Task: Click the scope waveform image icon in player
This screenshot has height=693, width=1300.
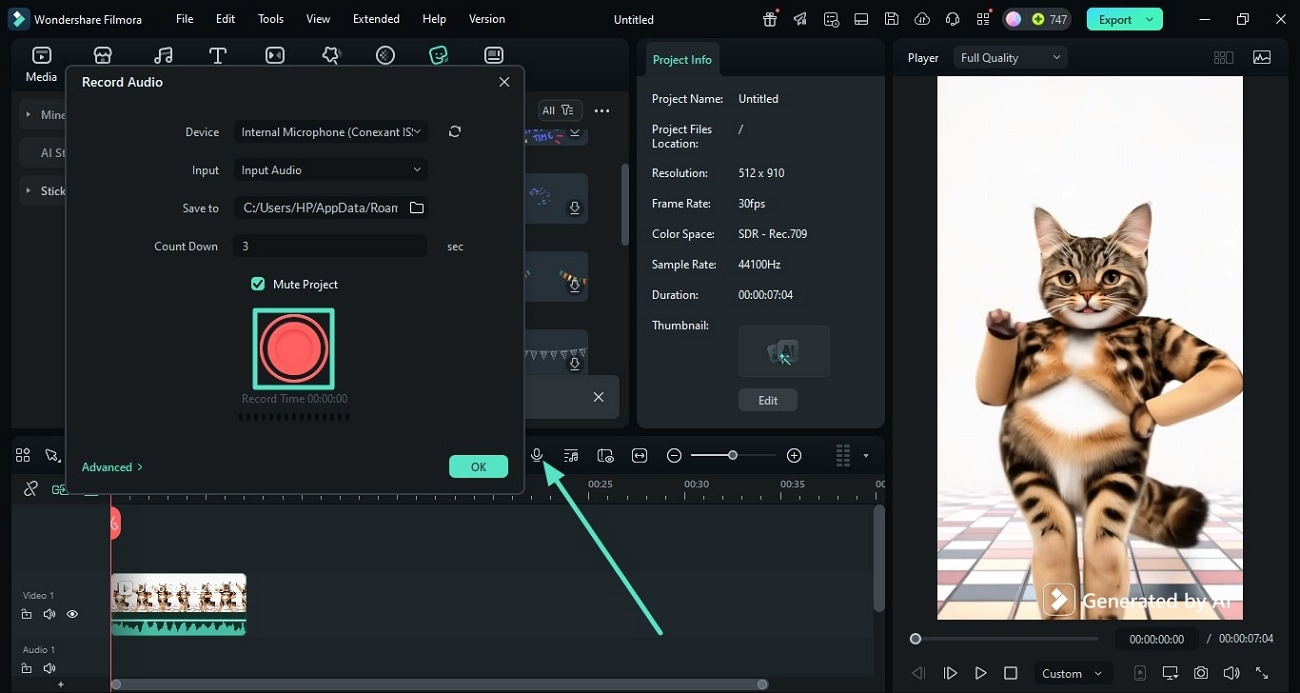Action: tap(1262, 58)
